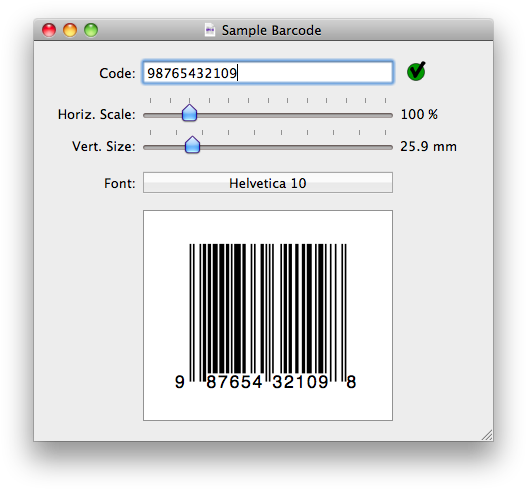Click barcode digits 87654

[234, 382]
